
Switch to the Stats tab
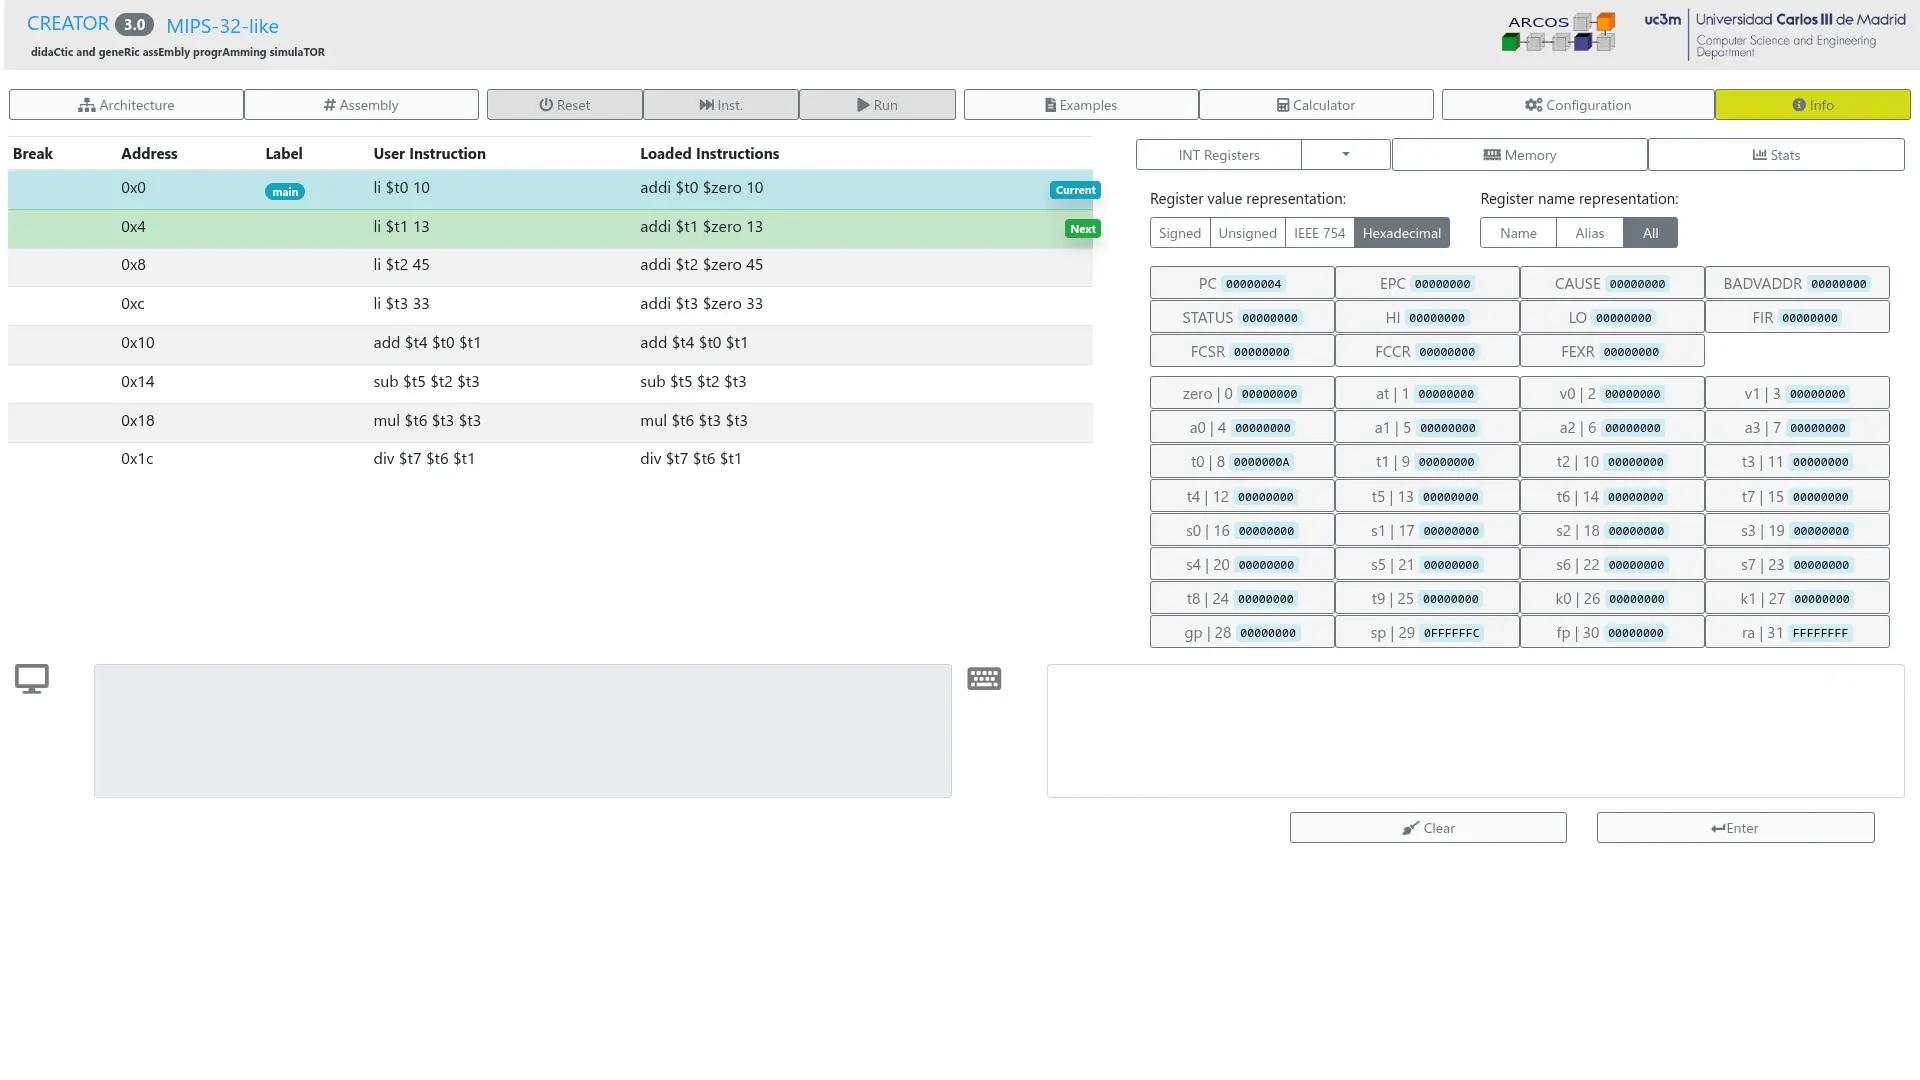click(1776, 155)
